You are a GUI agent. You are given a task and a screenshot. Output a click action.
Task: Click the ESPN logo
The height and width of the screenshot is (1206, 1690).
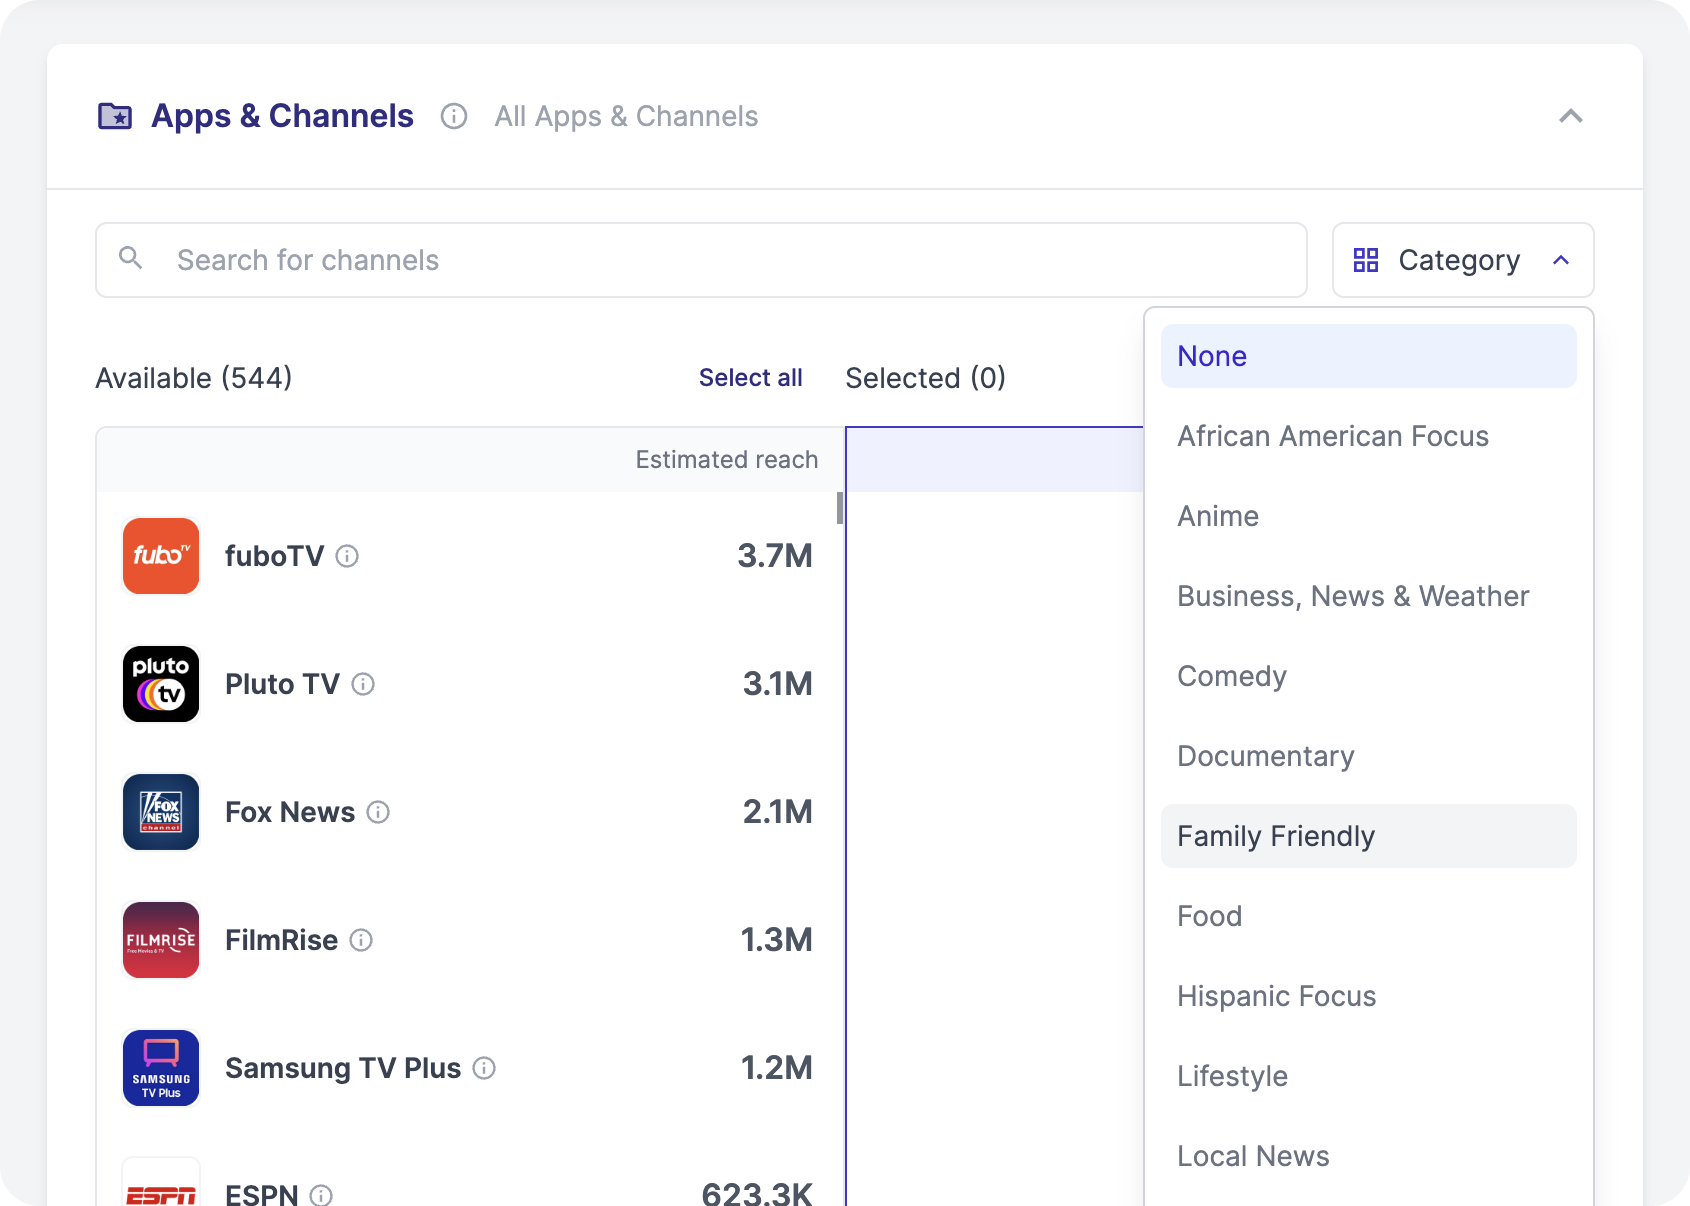(161, 1183)
